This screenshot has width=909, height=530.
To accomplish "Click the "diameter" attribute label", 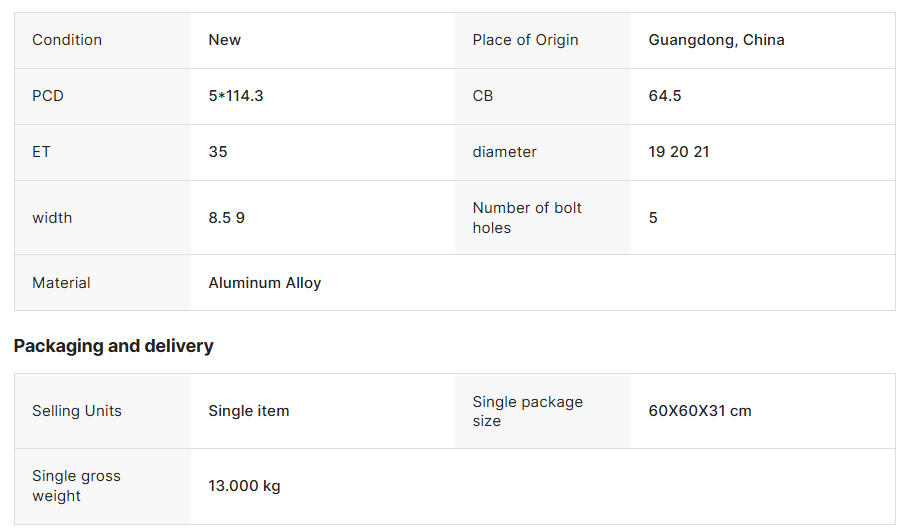I will [x=505, y=152].
